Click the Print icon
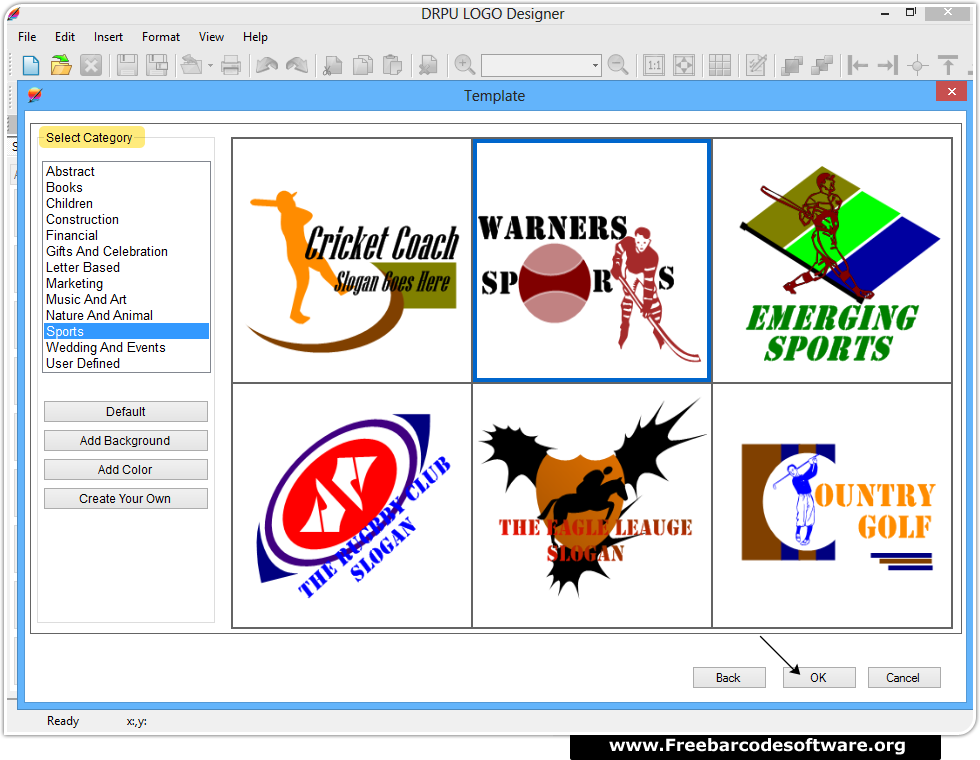Viewport: 980px width, 760px height. pyautogui.click(x=231, y=65)
